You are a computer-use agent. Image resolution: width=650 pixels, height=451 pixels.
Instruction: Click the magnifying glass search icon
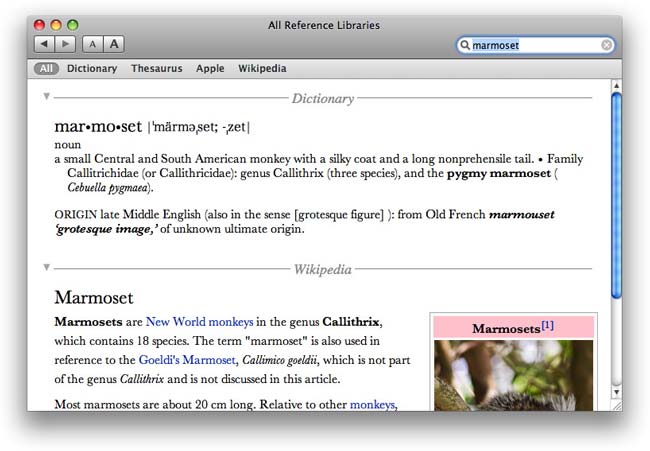[x=466, y=45]
